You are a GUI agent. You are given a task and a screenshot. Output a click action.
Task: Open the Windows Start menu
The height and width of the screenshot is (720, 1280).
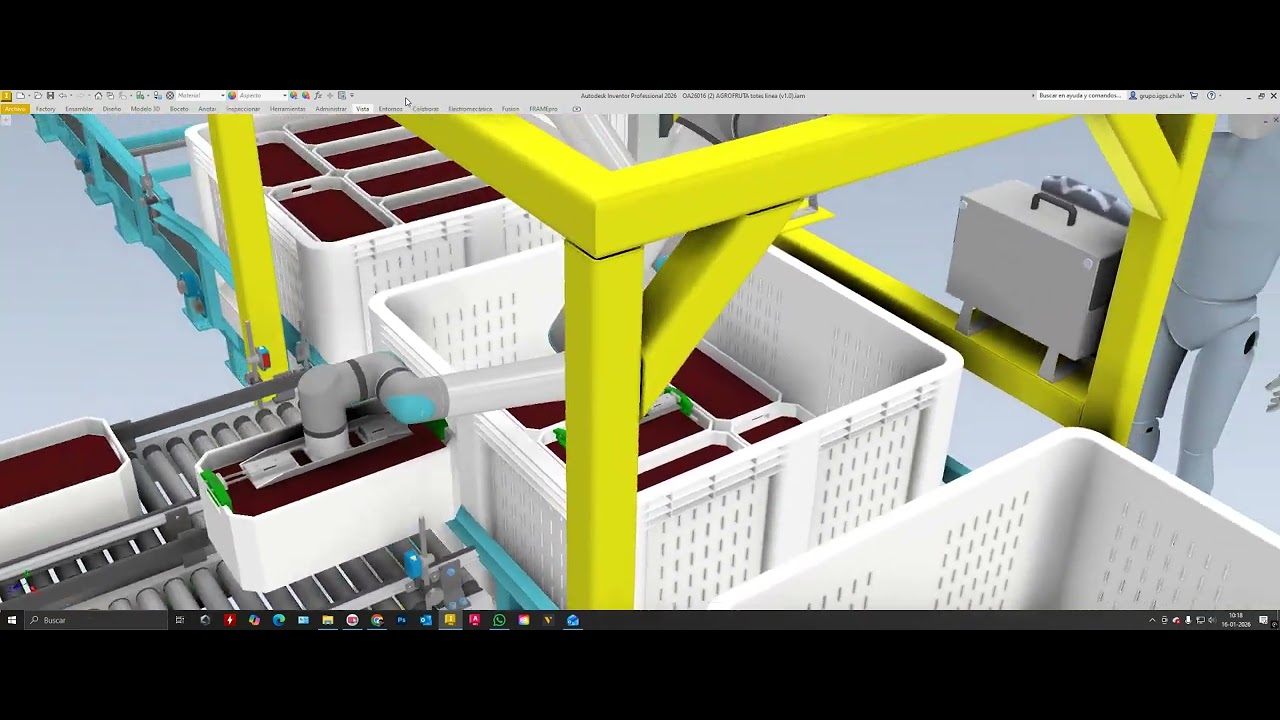tap(12, 620)
